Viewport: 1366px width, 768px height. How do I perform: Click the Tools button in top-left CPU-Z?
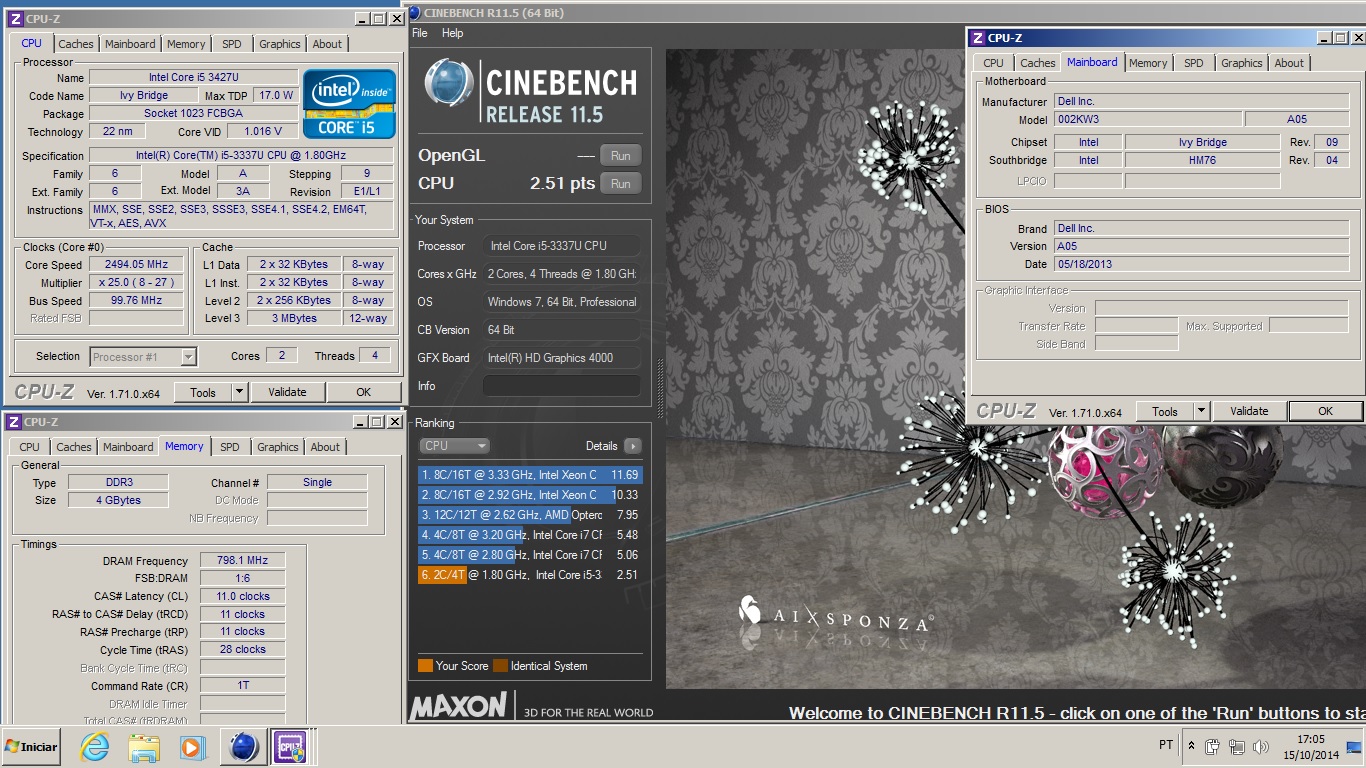click(203, 392)
